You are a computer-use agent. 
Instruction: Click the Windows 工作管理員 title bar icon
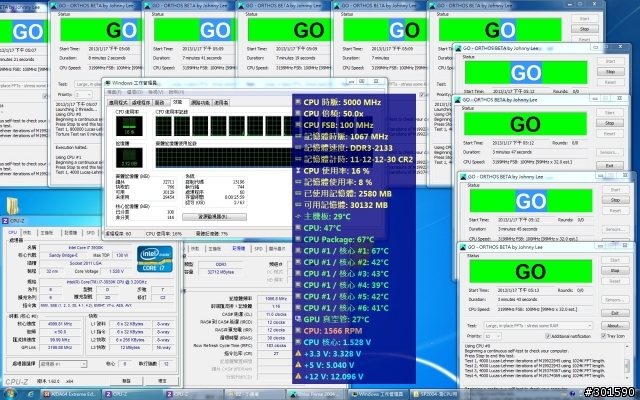107,83
